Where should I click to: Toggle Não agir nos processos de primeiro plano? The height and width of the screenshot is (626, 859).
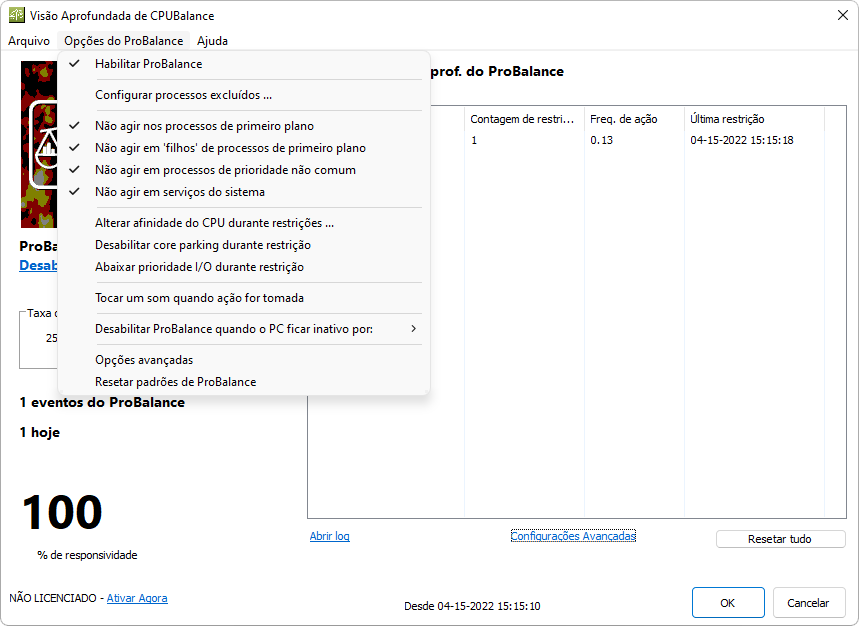coord(204,126)
